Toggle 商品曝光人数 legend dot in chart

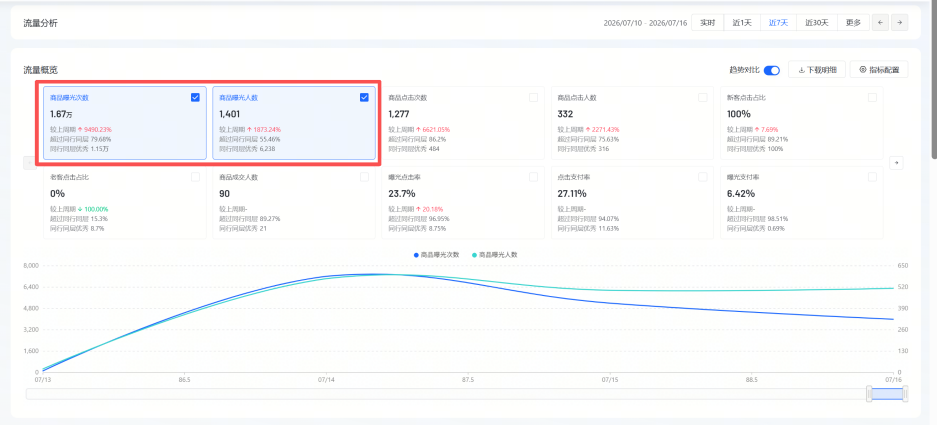tap(475, 255)
